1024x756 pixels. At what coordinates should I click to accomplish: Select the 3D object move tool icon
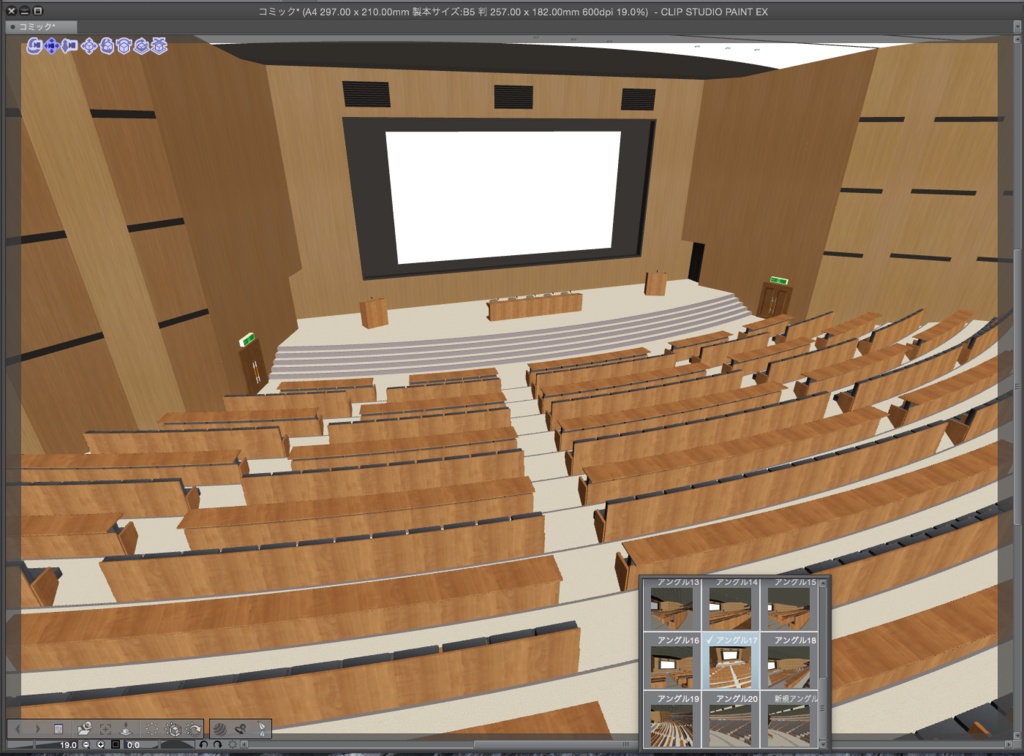pos(90,47)
